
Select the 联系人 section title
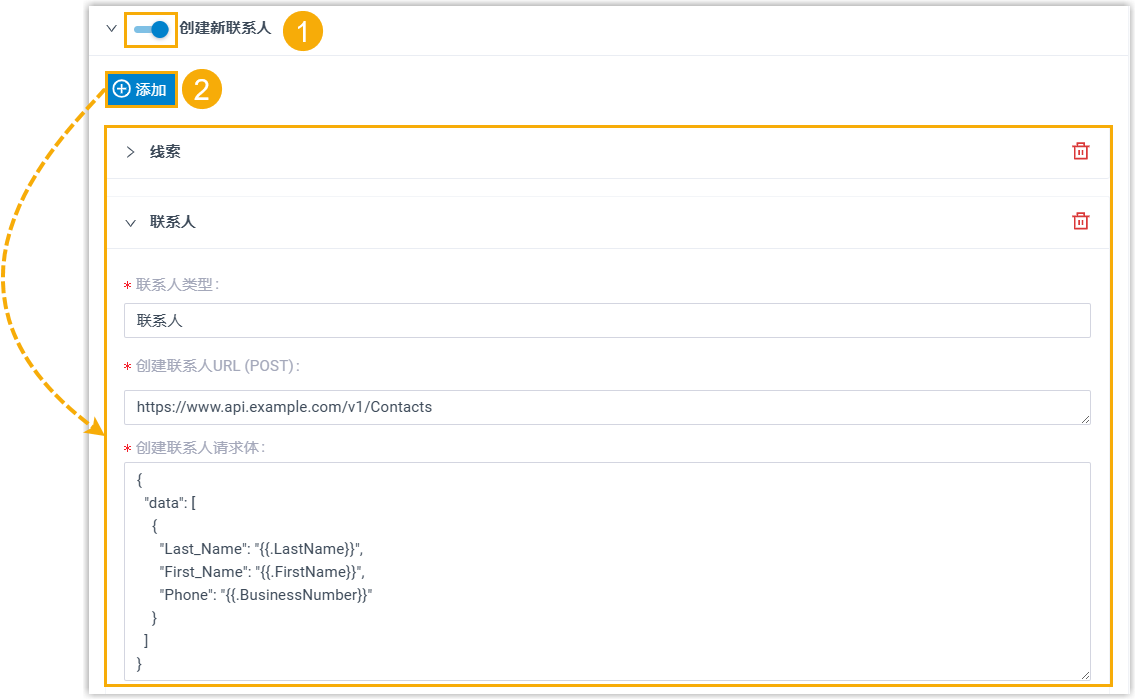(173, 222)
